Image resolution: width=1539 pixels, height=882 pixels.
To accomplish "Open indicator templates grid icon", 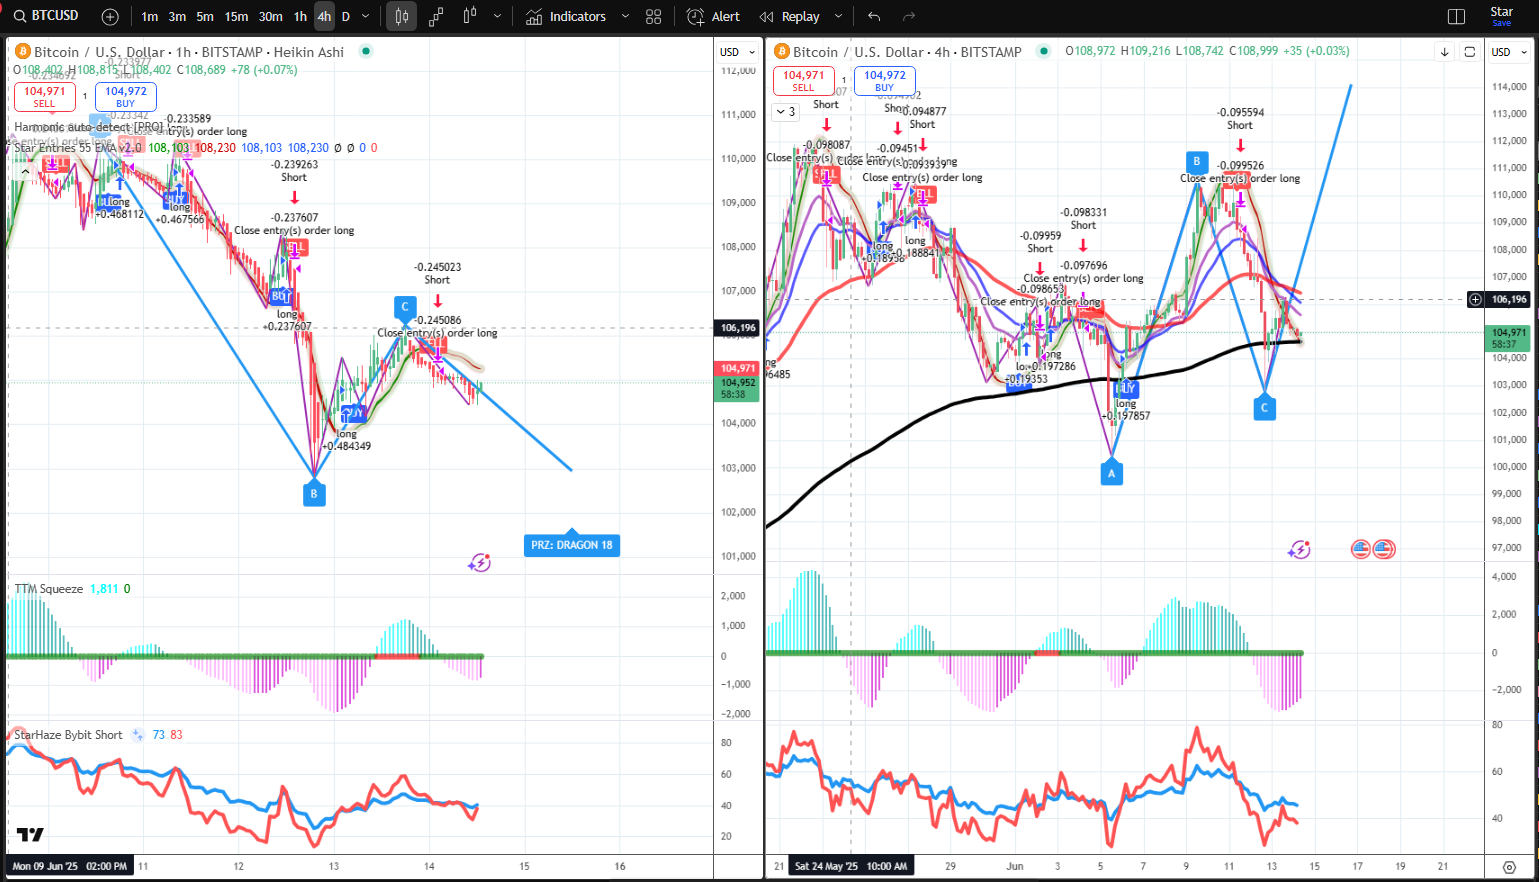I will (654, 17).
